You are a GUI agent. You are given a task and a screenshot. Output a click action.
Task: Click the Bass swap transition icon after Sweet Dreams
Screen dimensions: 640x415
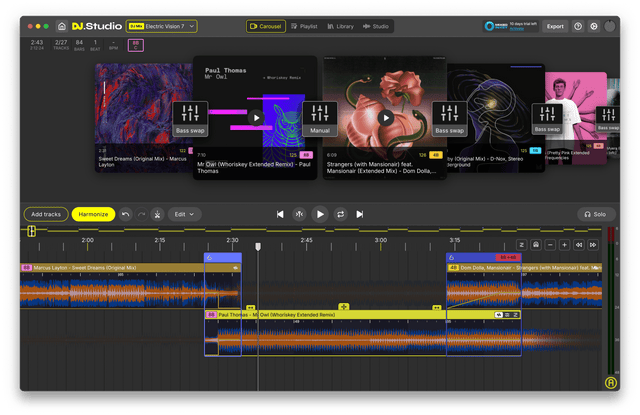[x=191, y=113]
